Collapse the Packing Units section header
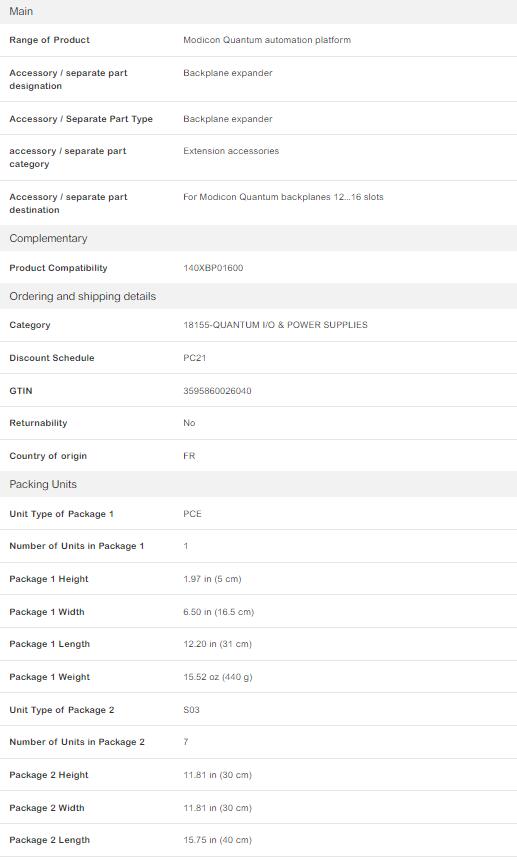The height and width of the screenshot is (861, 517). (x=258, y=484)
